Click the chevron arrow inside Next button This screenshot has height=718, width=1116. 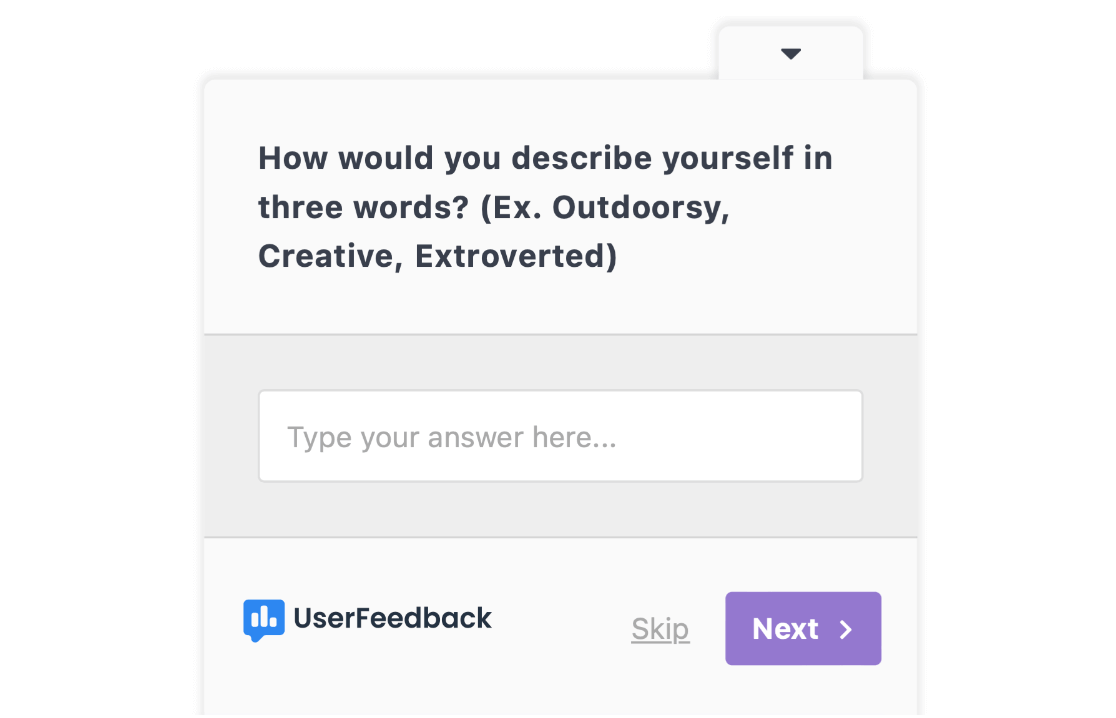coord(846,629)
